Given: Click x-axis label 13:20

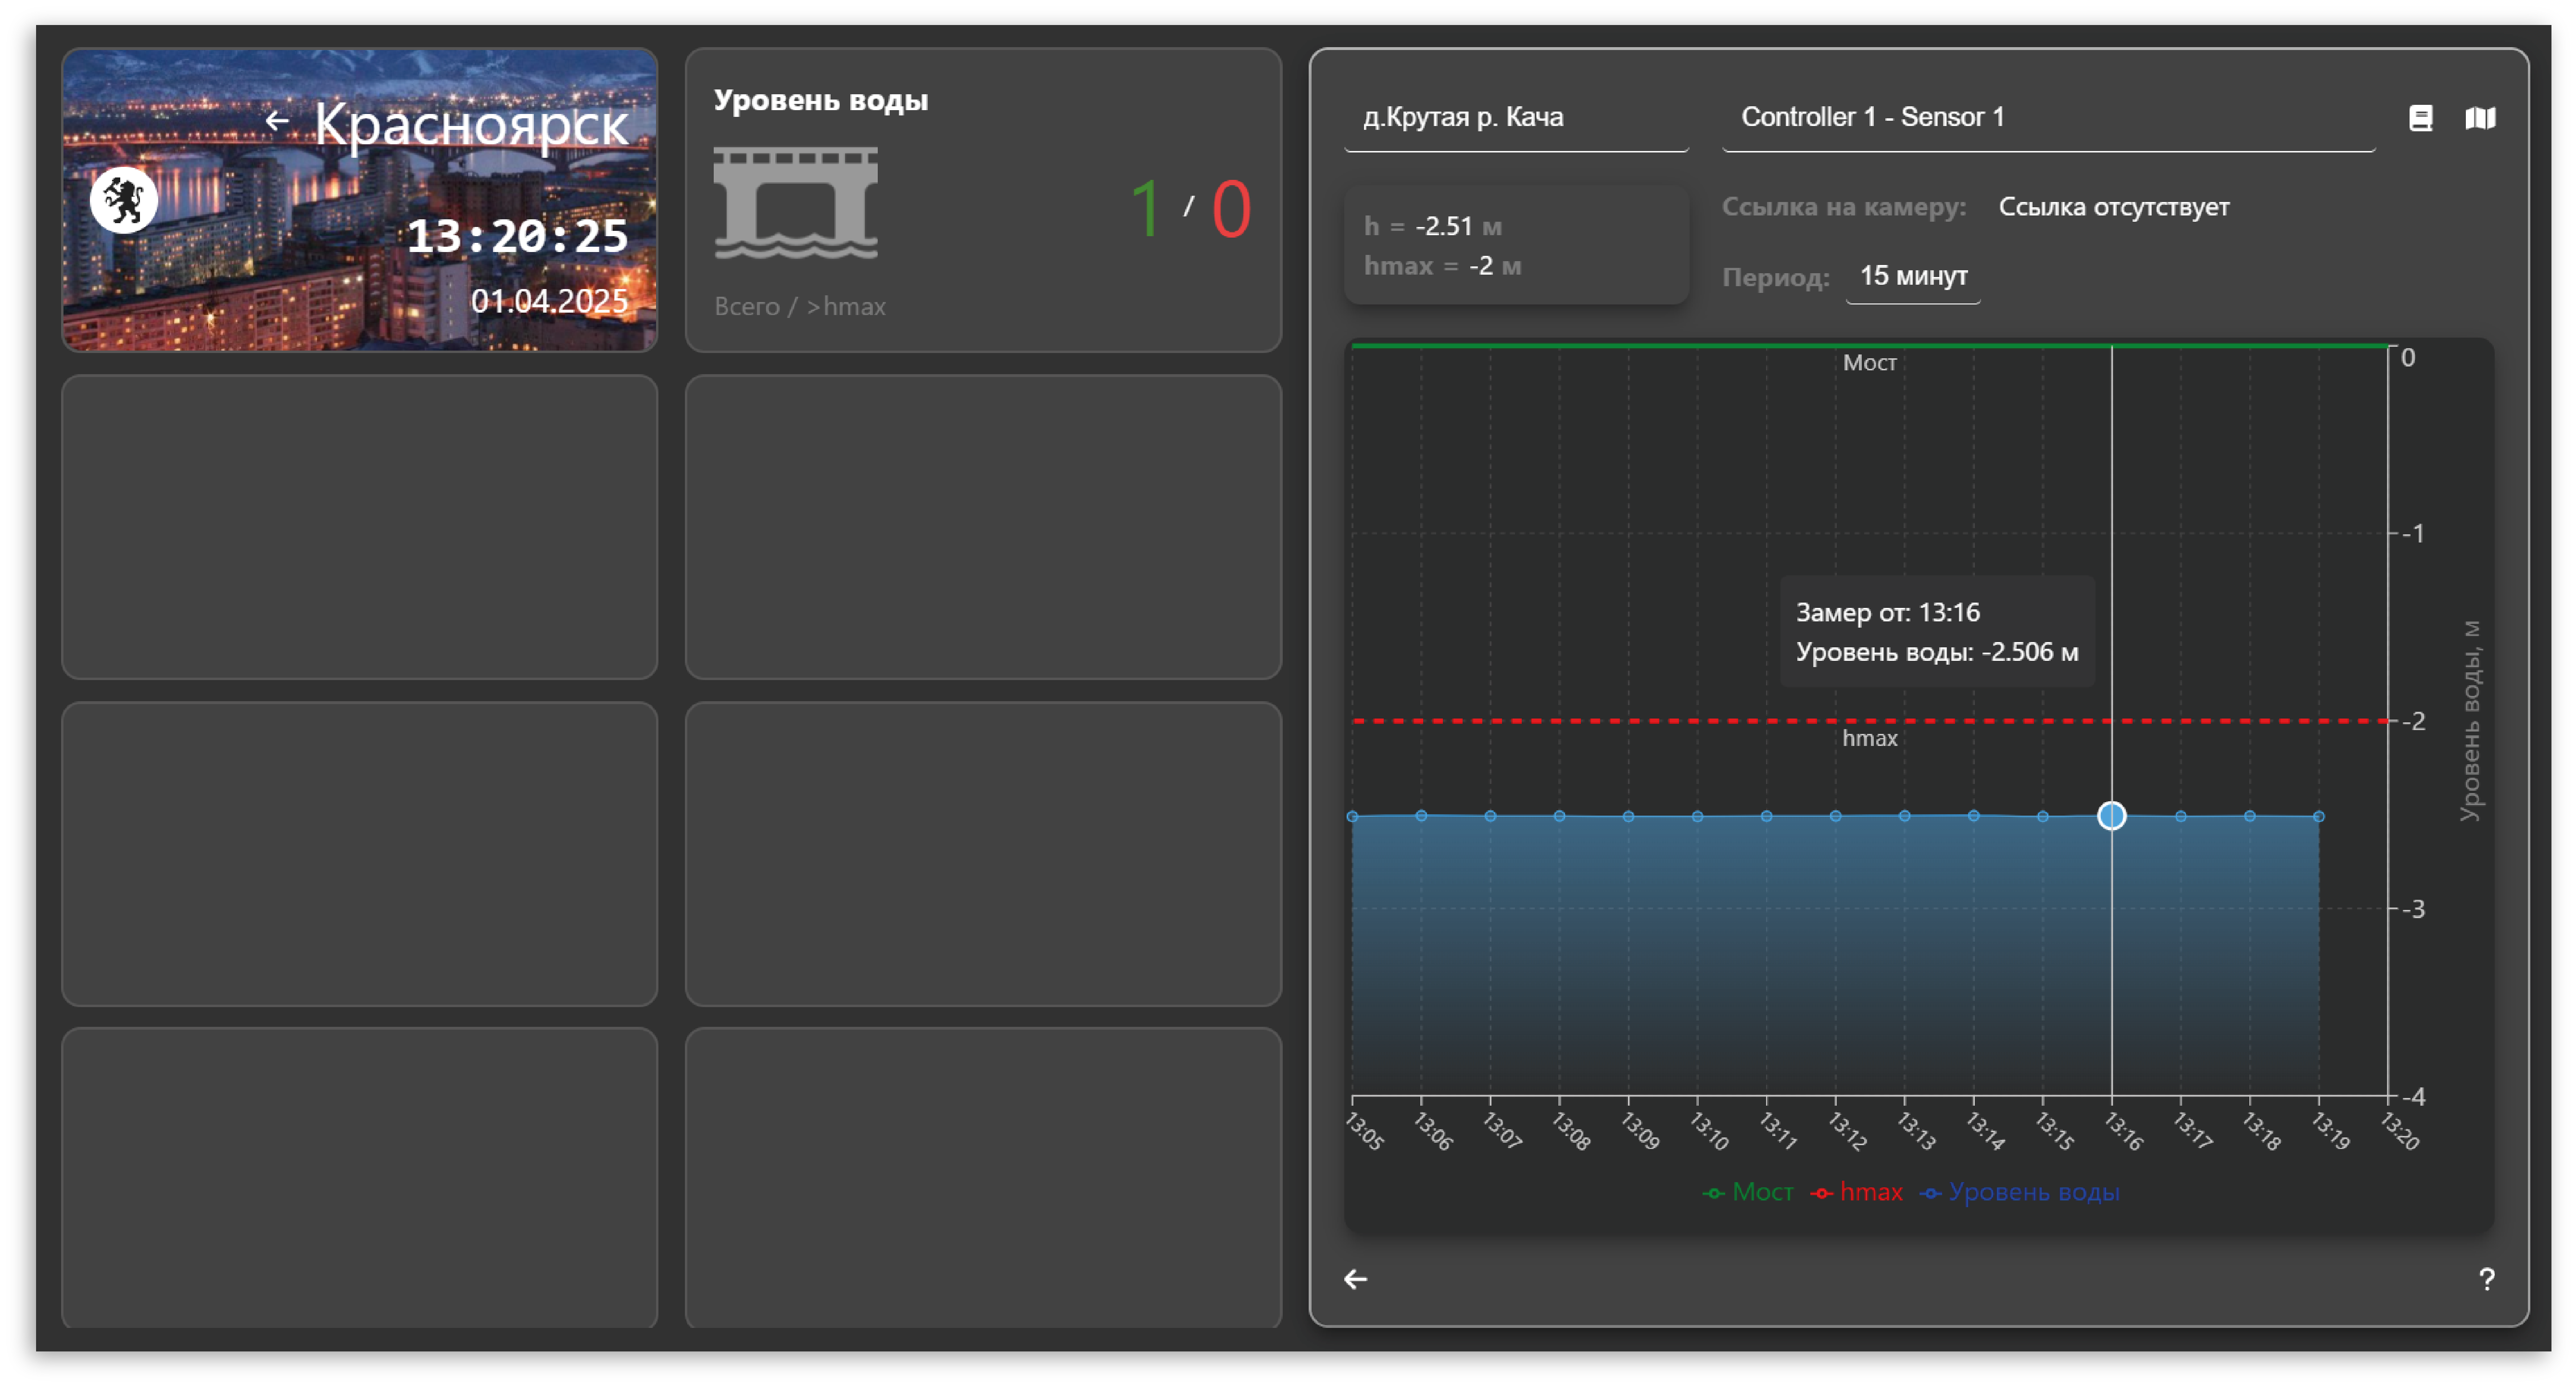Looking at the screenshot, I should (2399, 1131).
